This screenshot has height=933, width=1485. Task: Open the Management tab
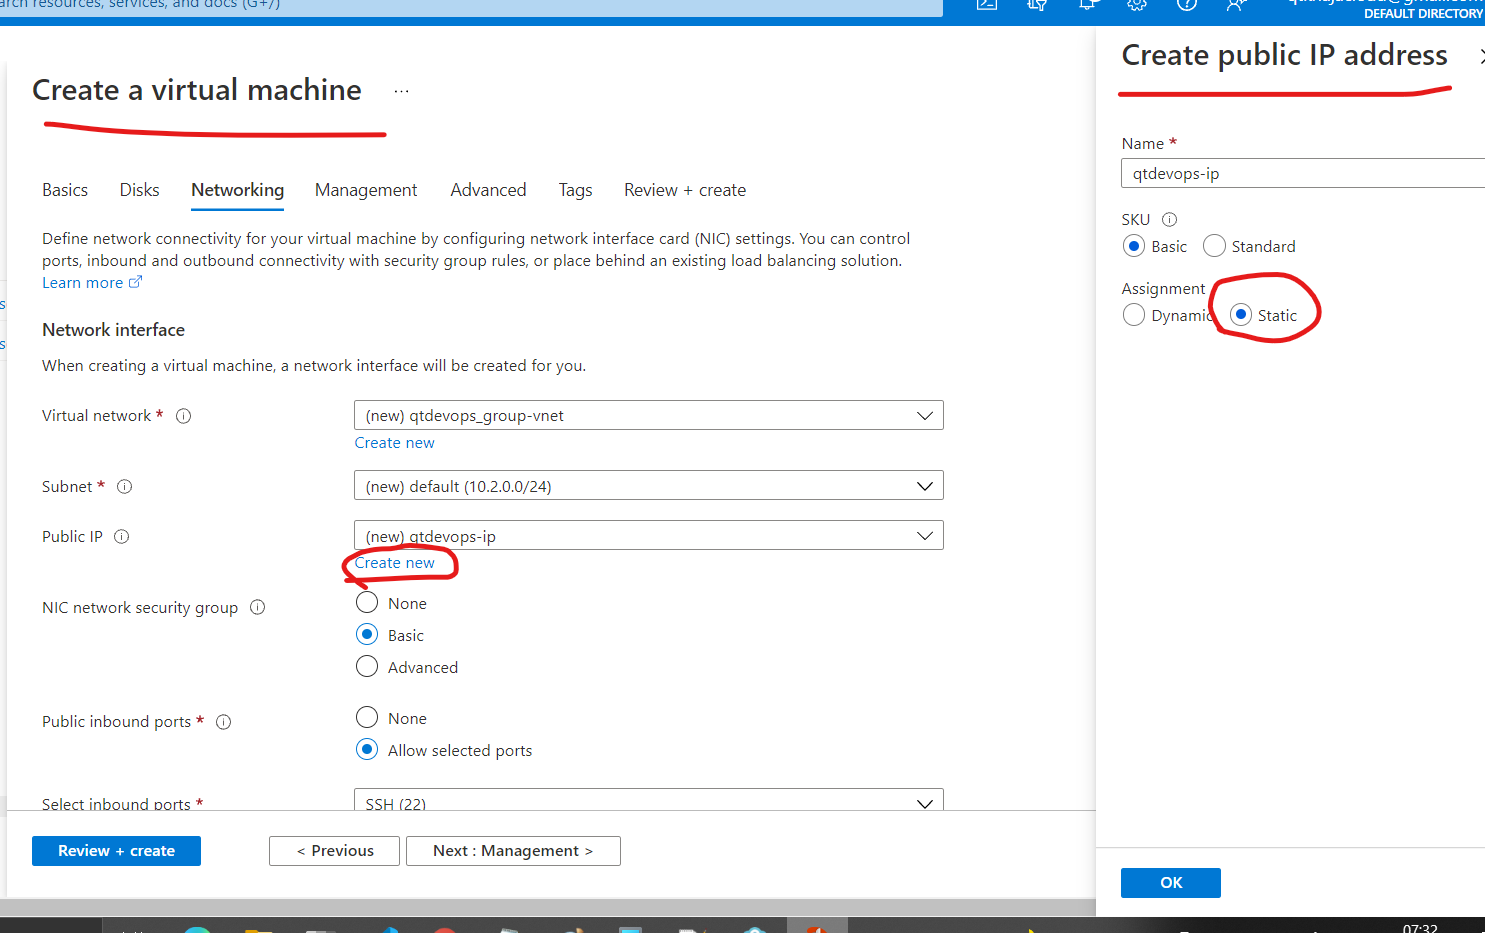(366, 190)
